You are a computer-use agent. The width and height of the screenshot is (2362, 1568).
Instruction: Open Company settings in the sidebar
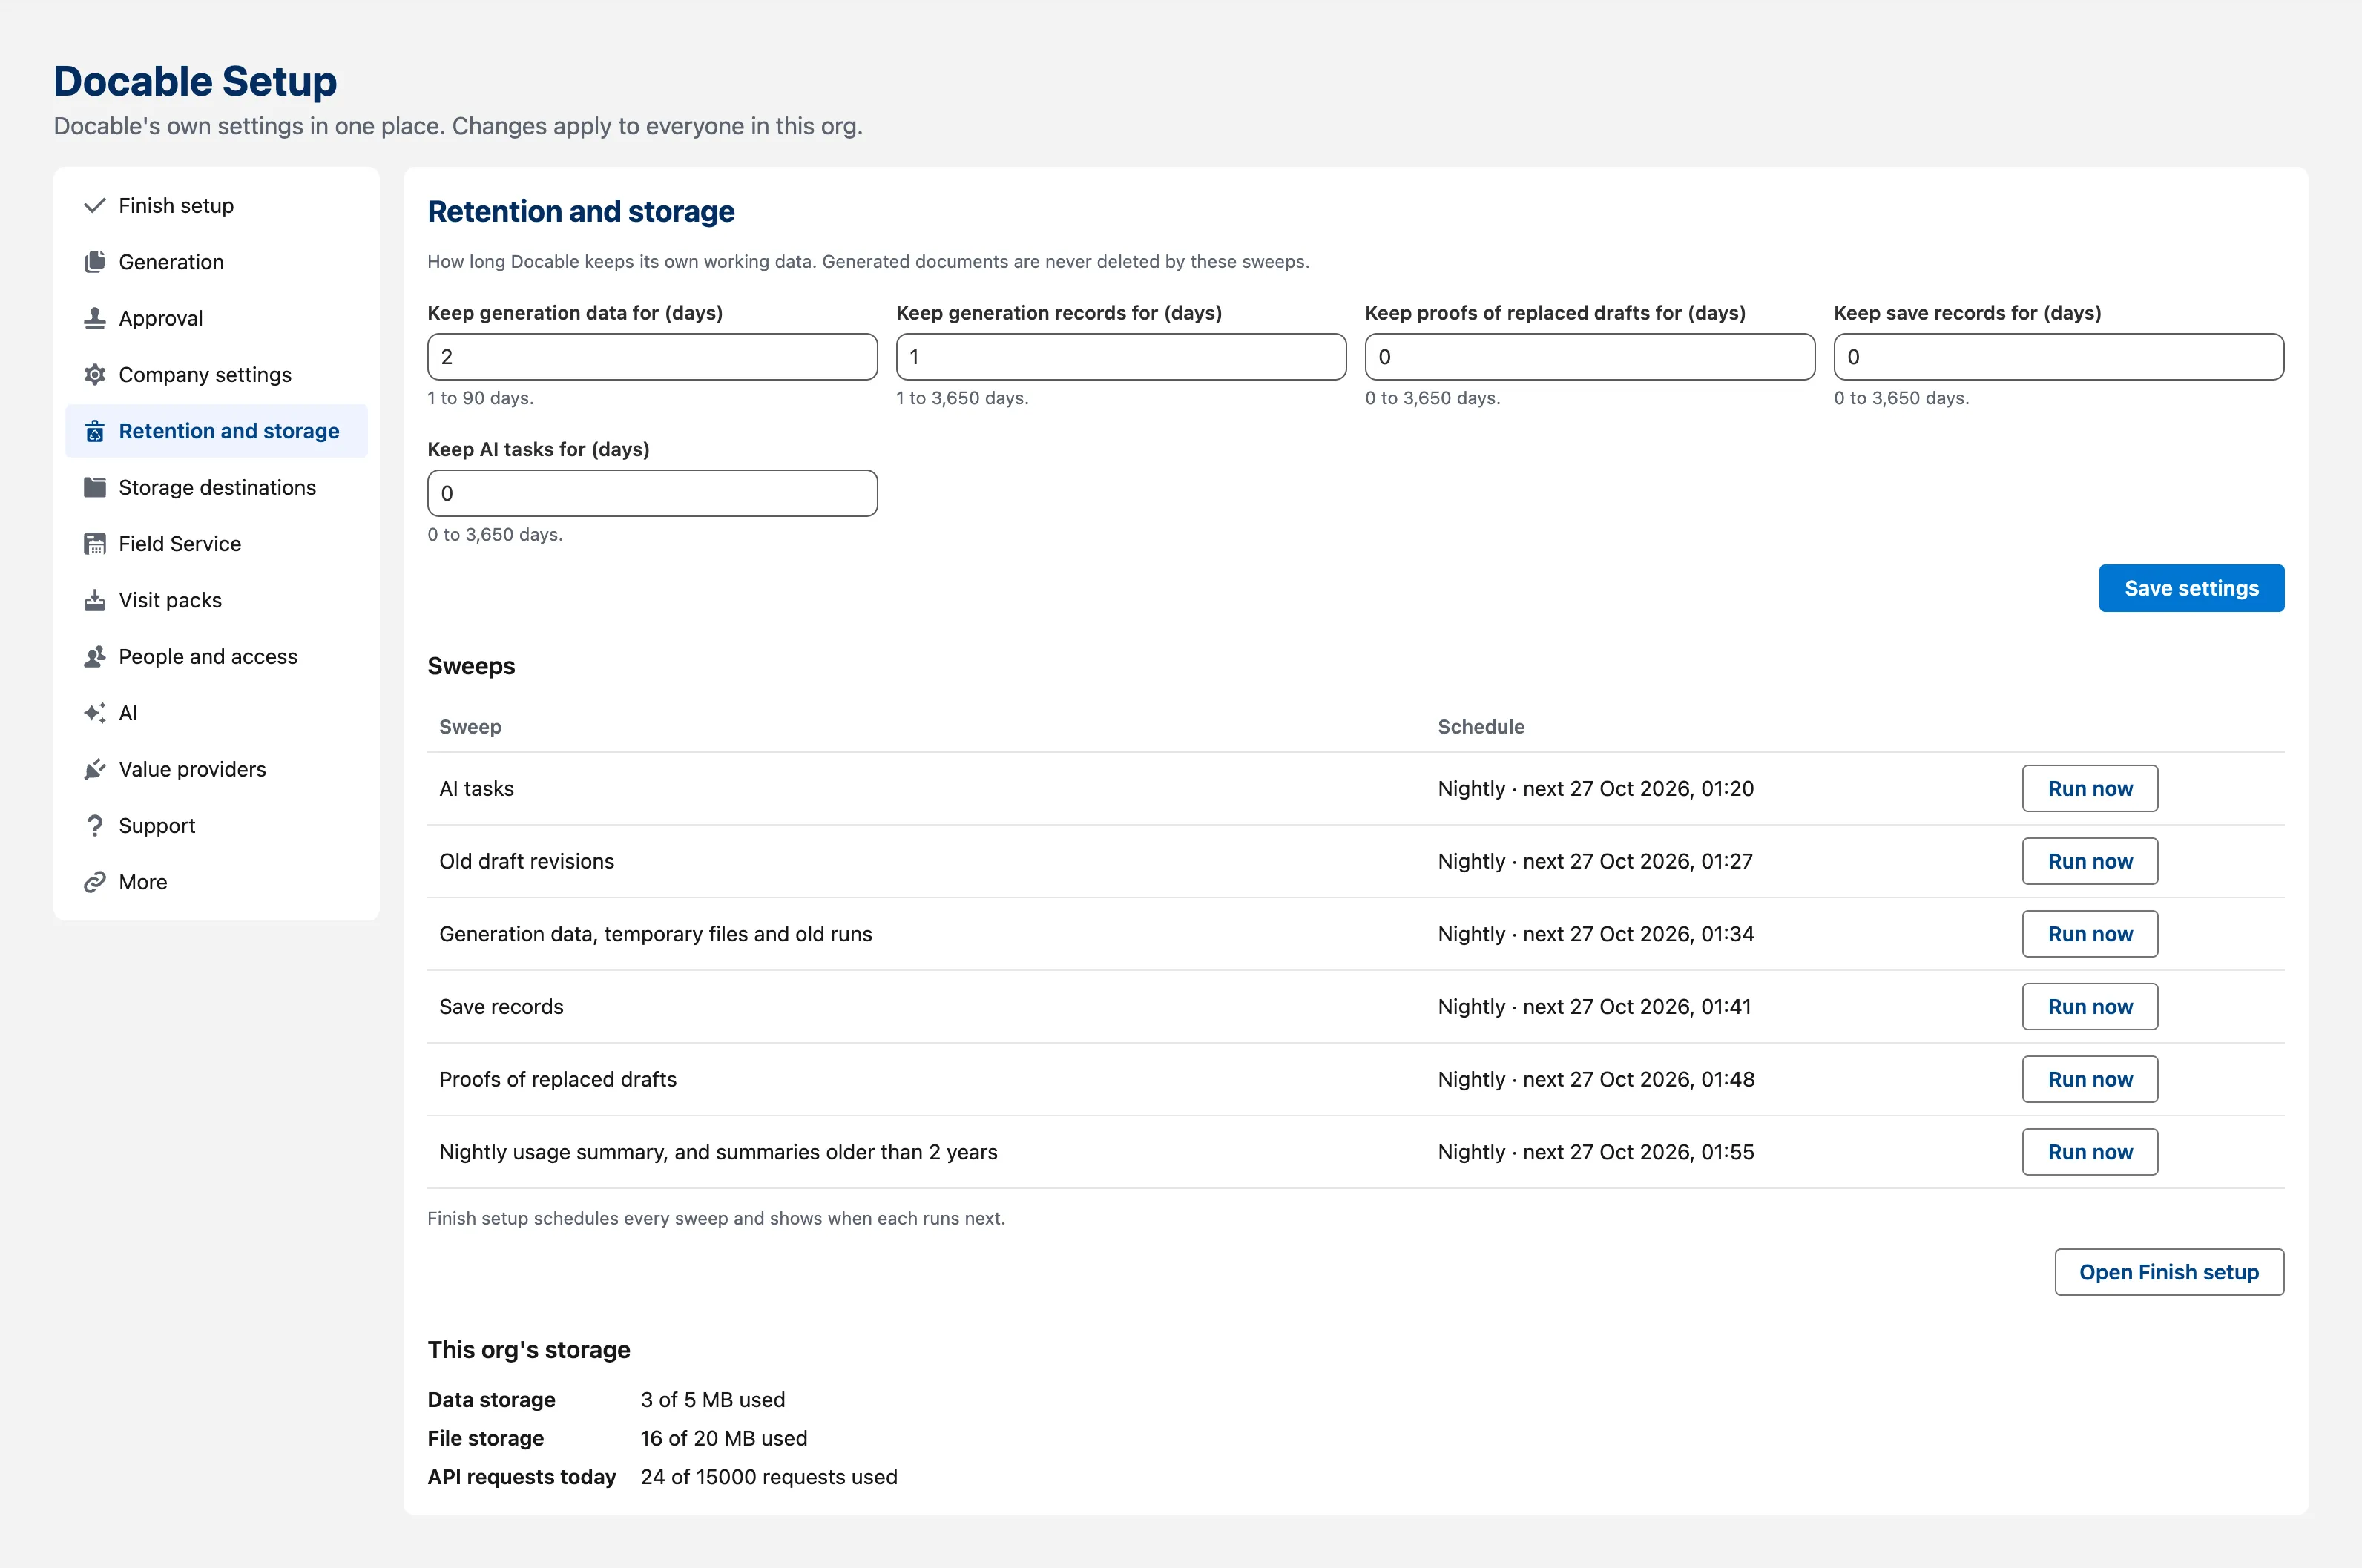click(216, 375)
